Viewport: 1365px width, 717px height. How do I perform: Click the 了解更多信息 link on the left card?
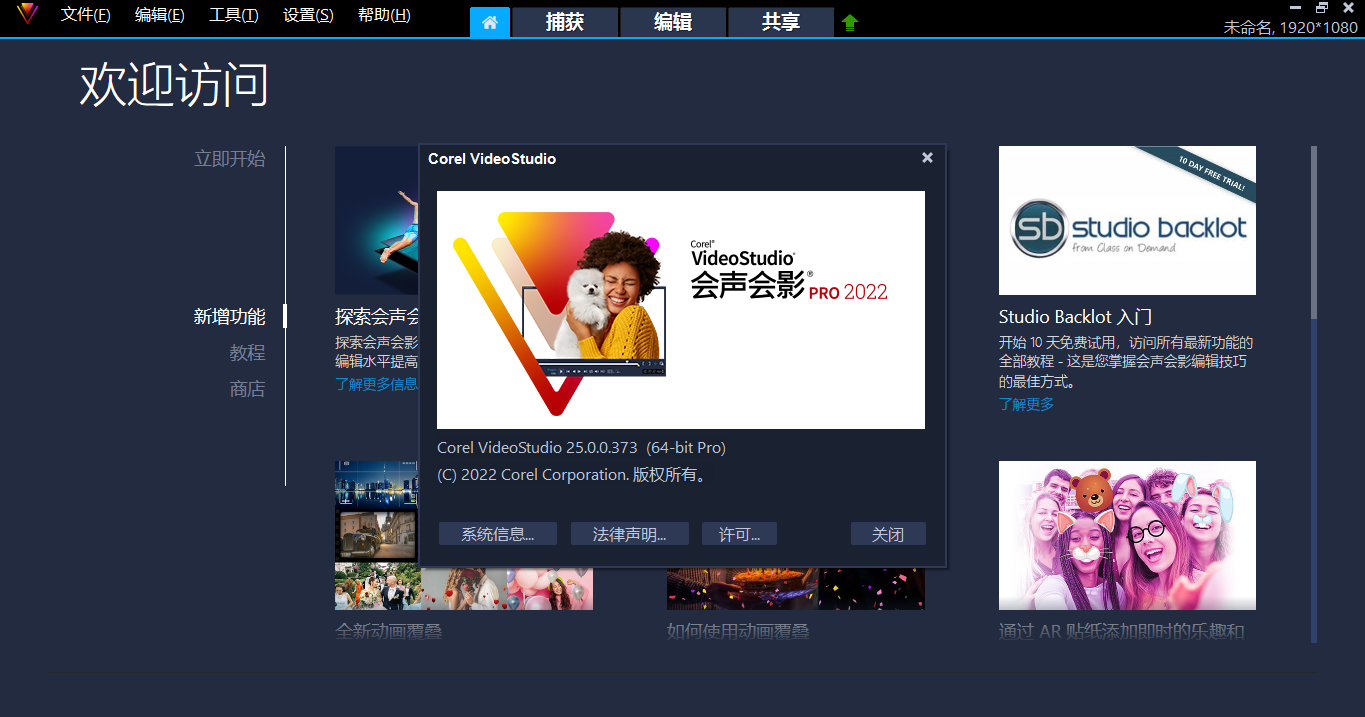(377, 384)
